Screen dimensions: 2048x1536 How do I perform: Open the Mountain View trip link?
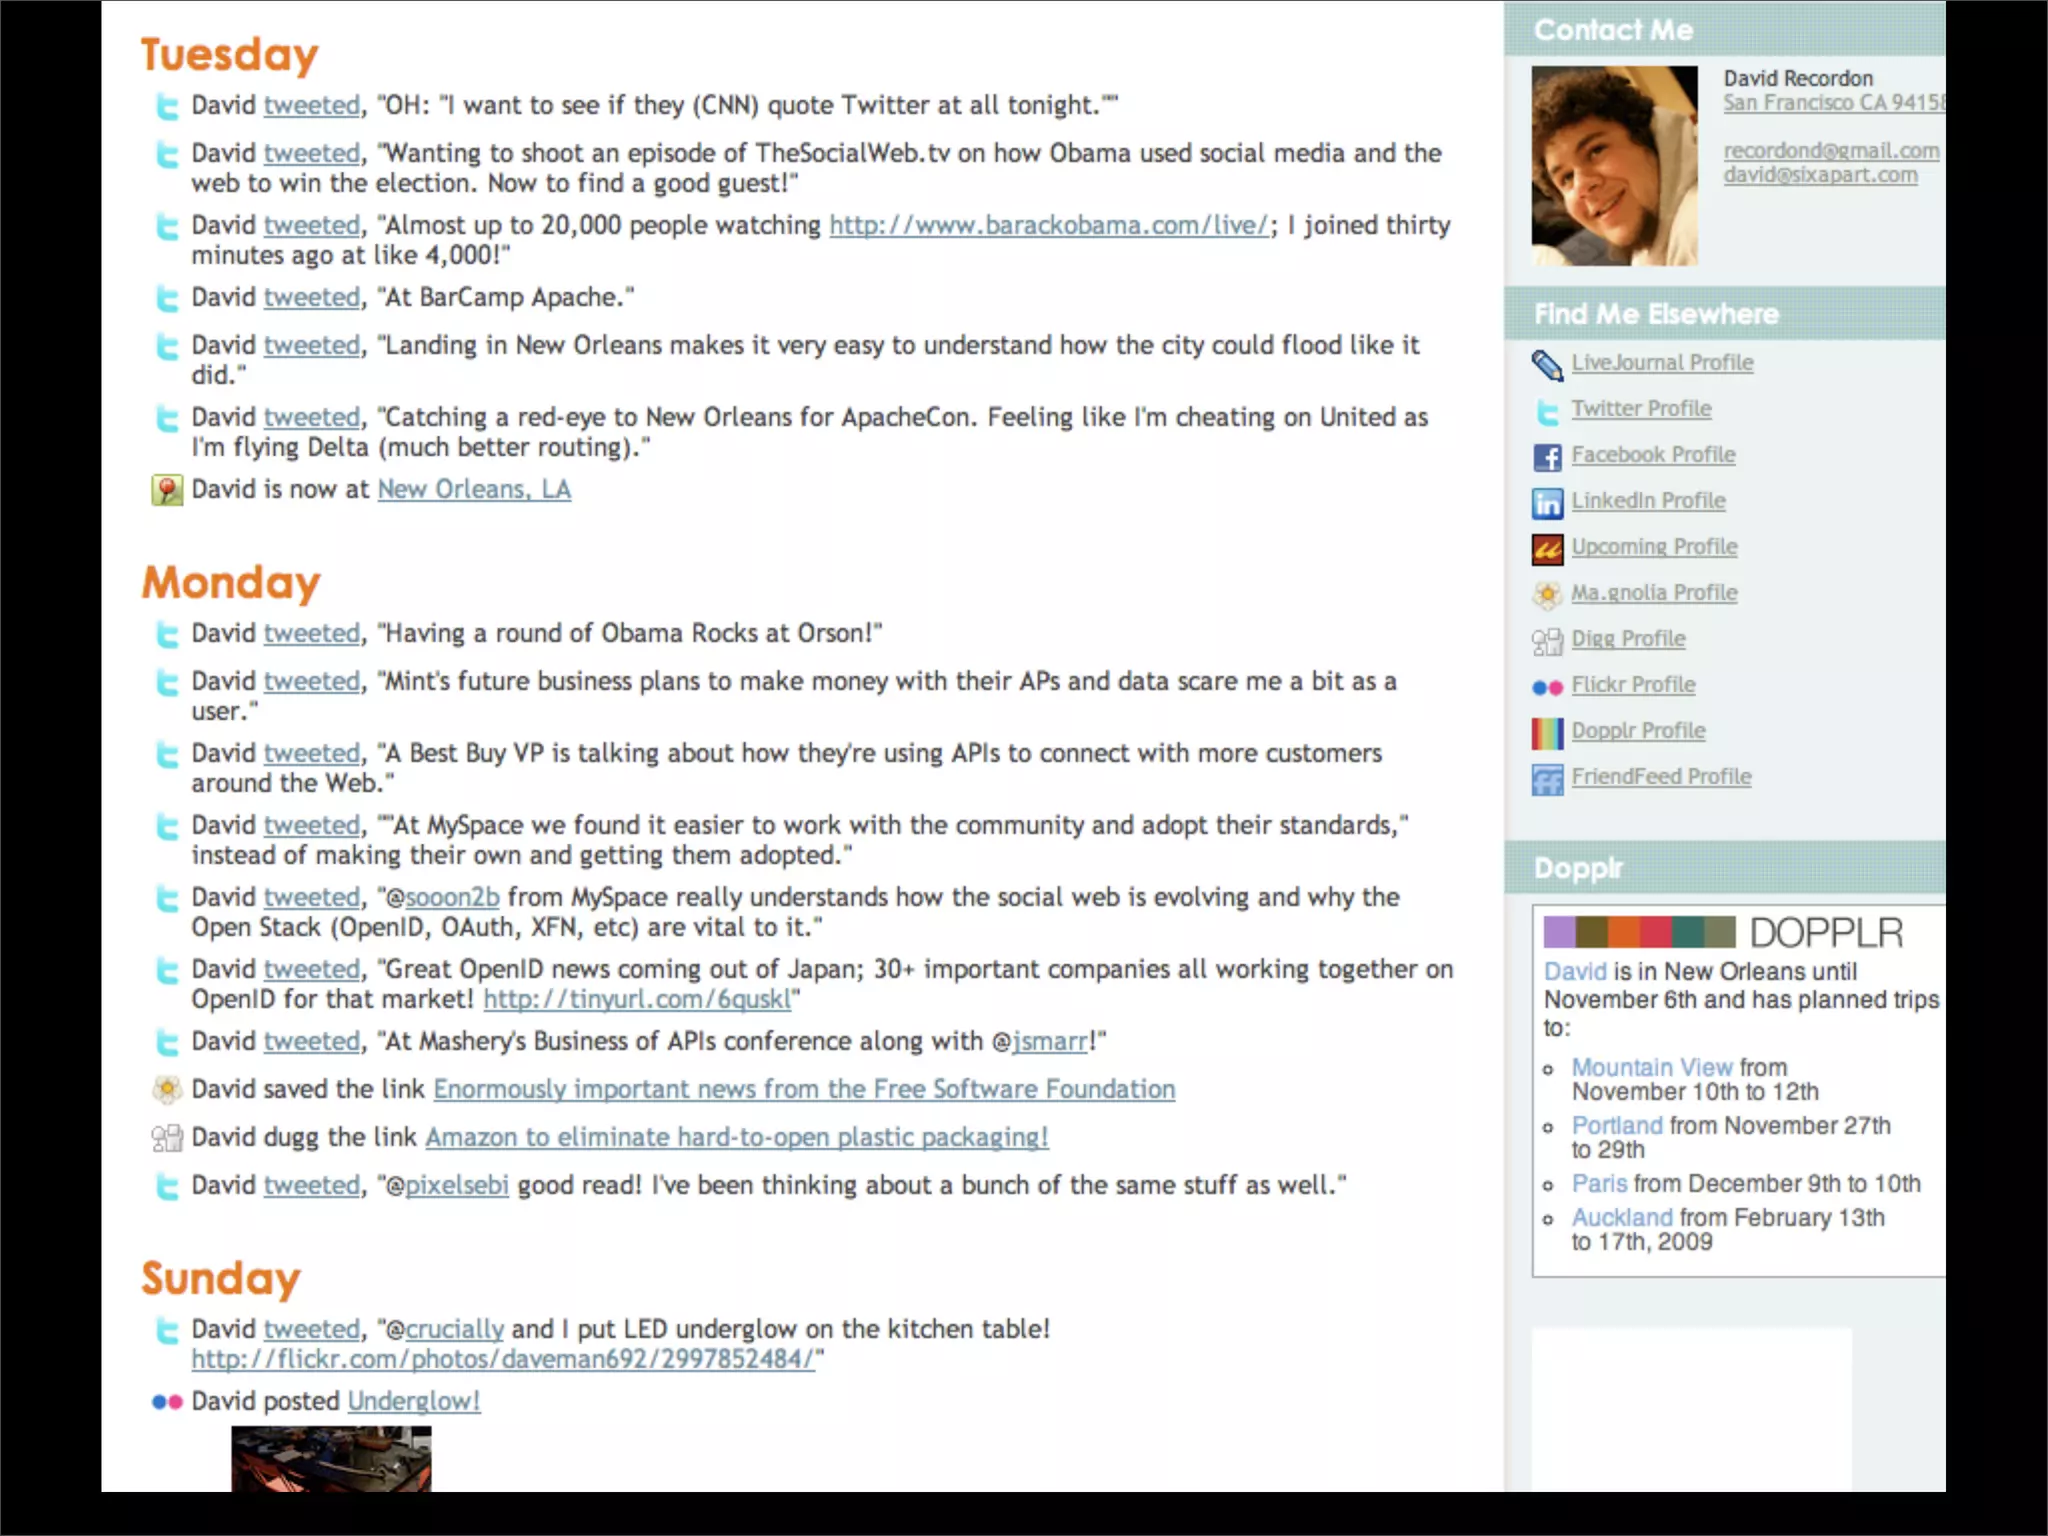[x=1651, y=1067]
